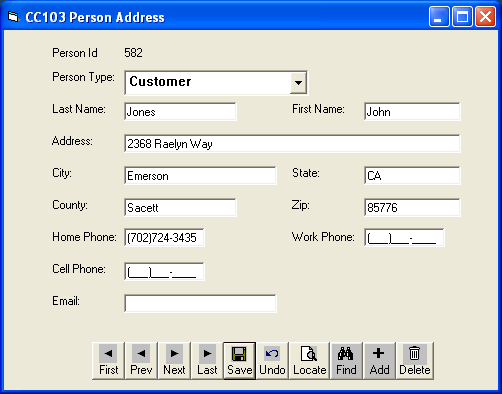
Task: Add a new person record
Action: 379,361
